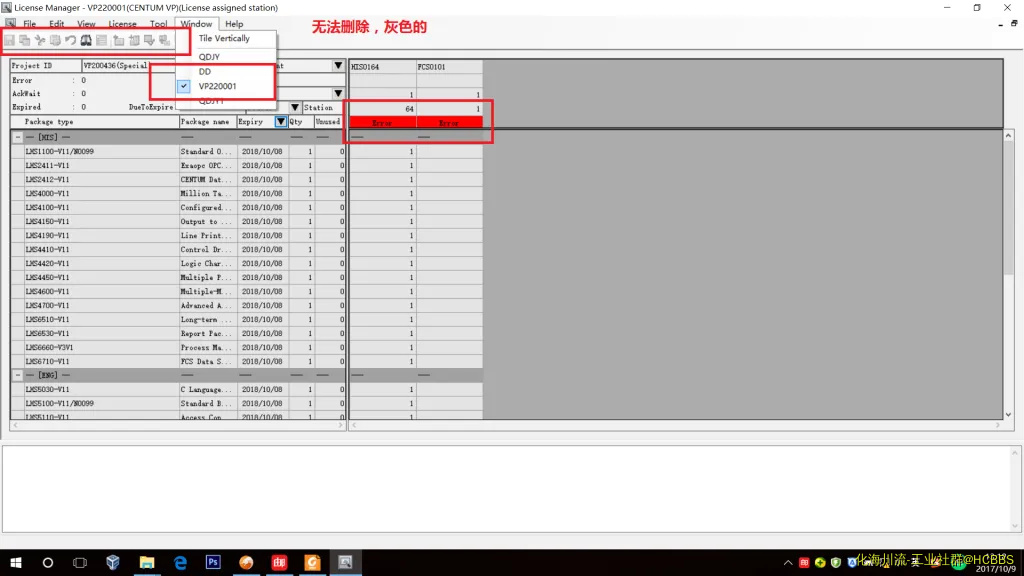Viewport: 1024px width, 576px height.
Task: Switch to License Manager taskbar button
Action: (345, 562)
